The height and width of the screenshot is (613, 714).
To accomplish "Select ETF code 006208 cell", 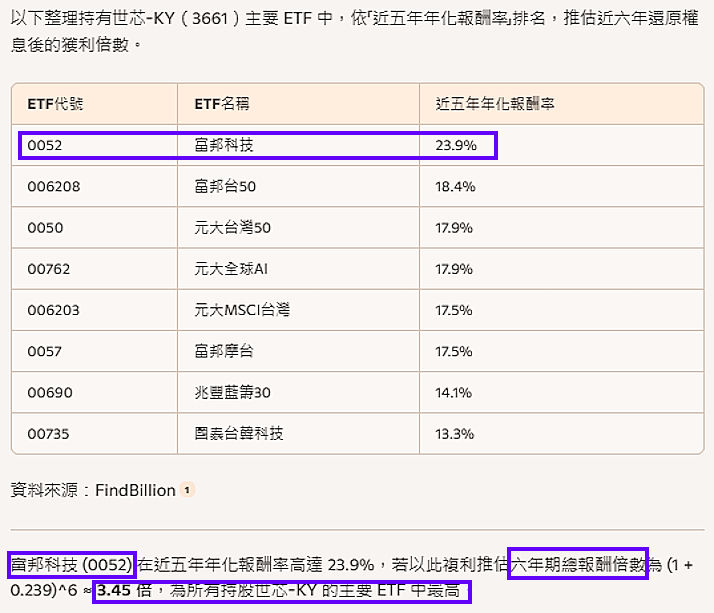I will (x=95, y=186).
